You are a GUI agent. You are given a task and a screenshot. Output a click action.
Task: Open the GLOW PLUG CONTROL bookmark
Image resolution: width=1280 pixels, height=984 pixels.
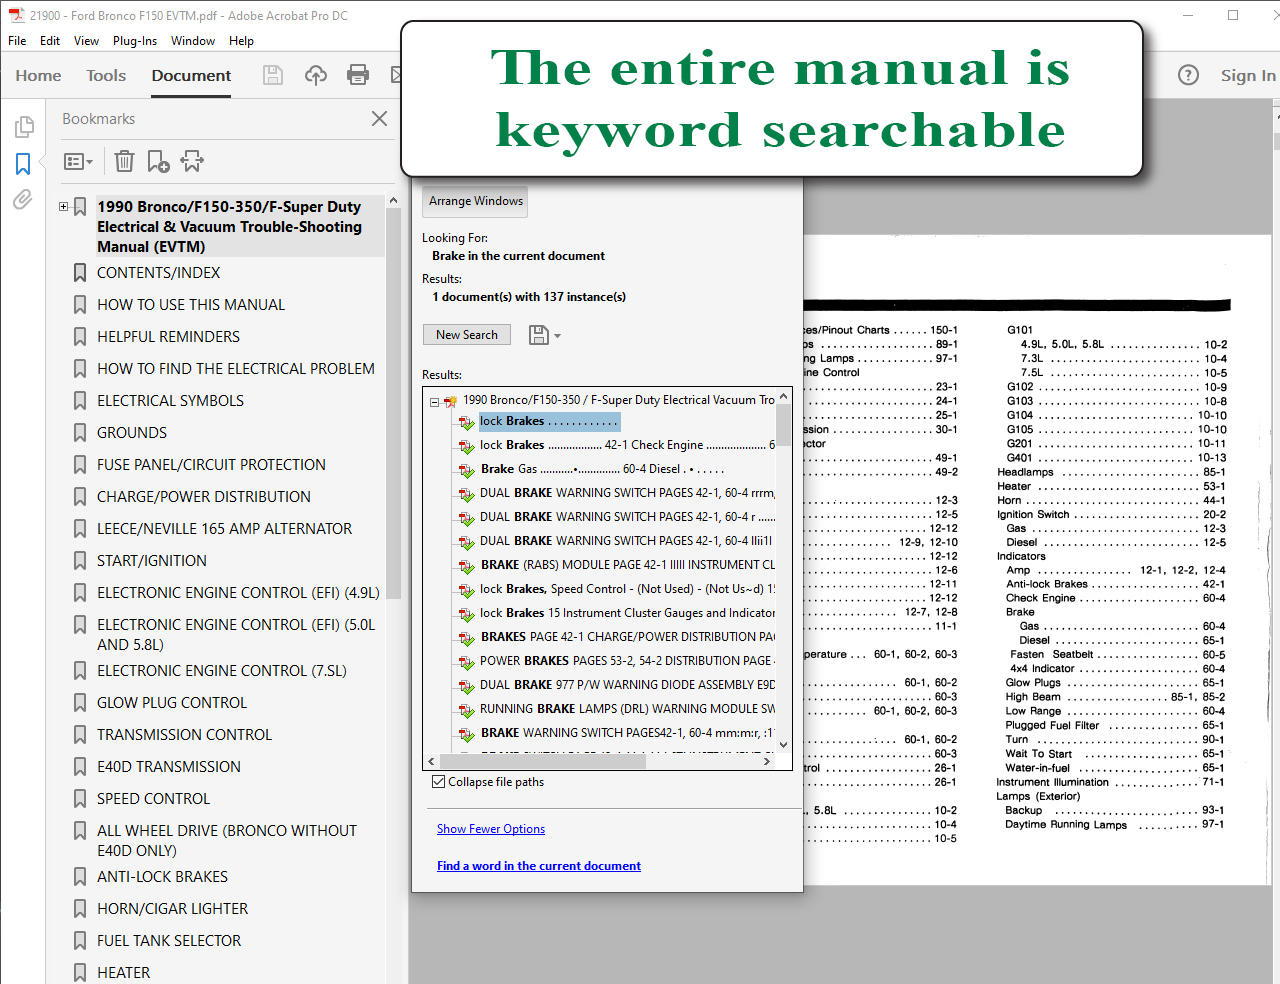pos(171,703)
